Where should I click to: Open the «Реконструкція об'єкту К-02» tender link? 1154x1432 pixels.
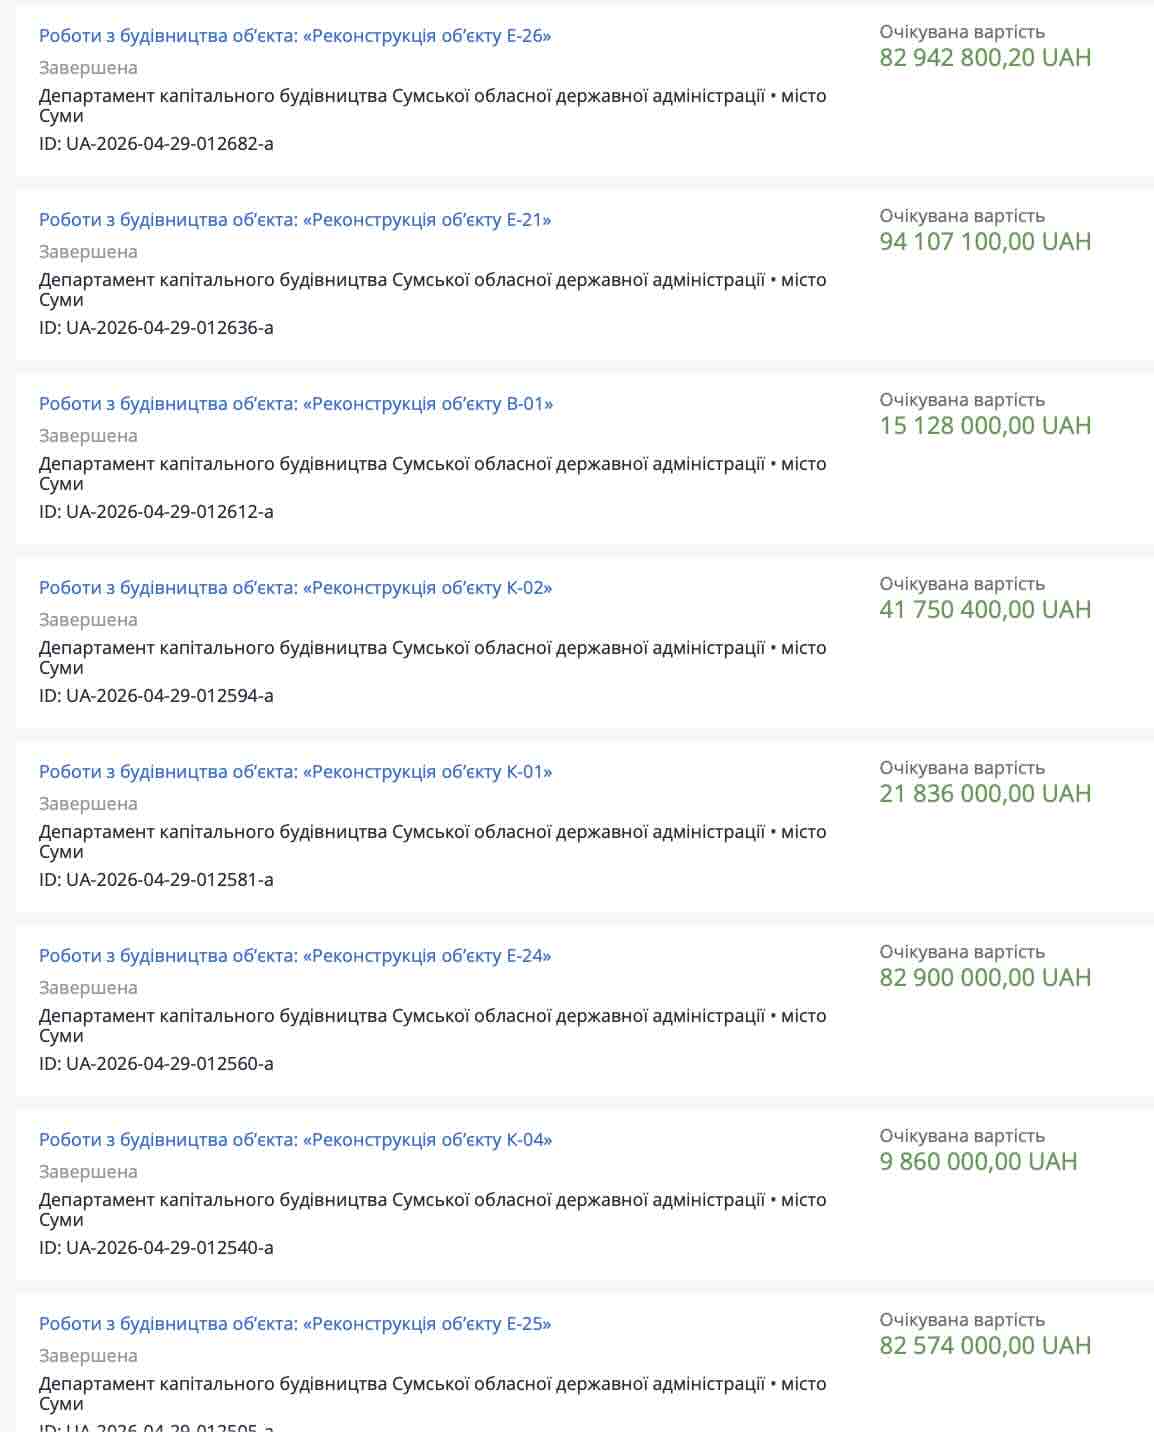tap(295, 588)
